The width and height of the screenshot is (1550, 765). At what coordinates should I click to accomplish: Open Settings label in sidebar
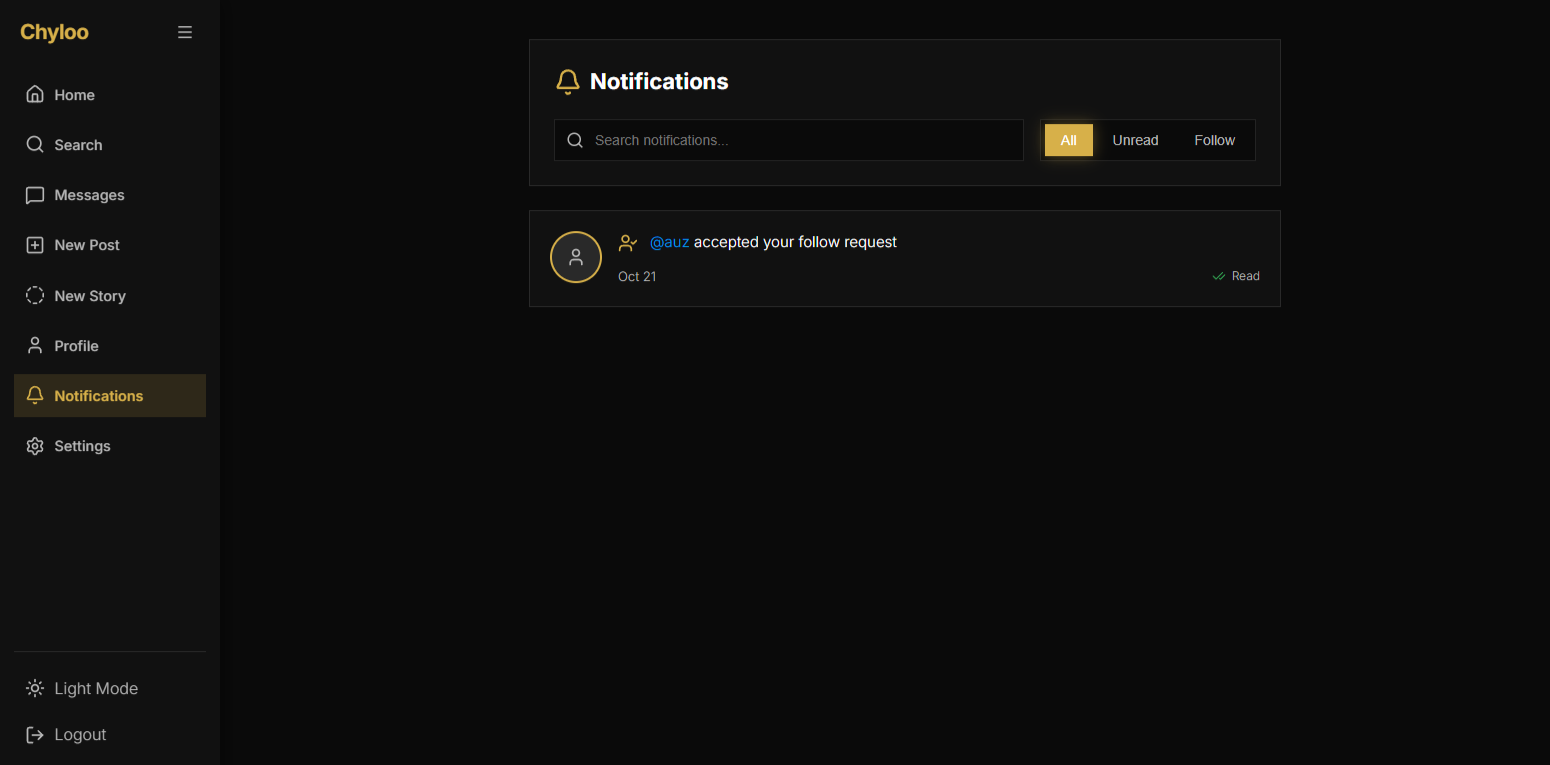[x=82, y=446]
